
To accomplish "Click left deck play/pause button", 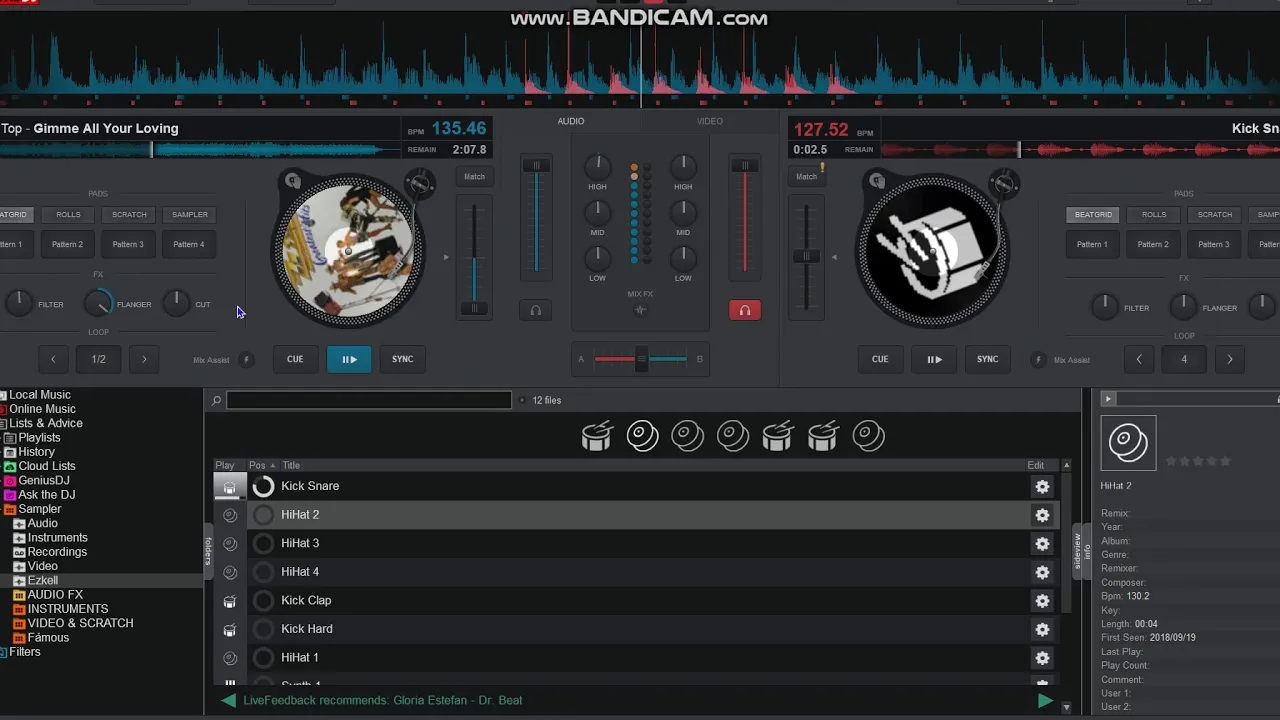I will tap(349, 359).
